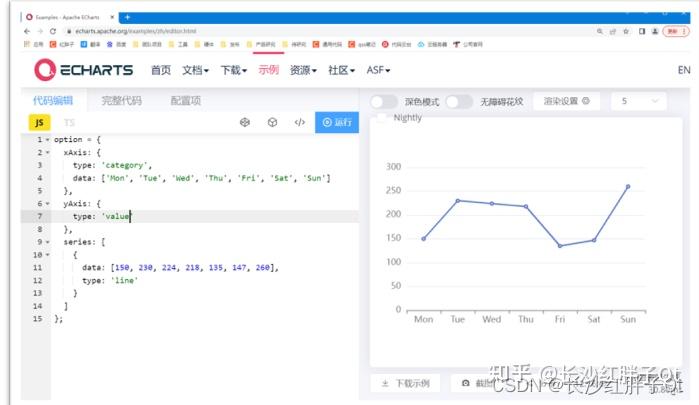699x405 pixels.
Task: Bookmark this page with the star icon
Action: [x=626, y=31]
